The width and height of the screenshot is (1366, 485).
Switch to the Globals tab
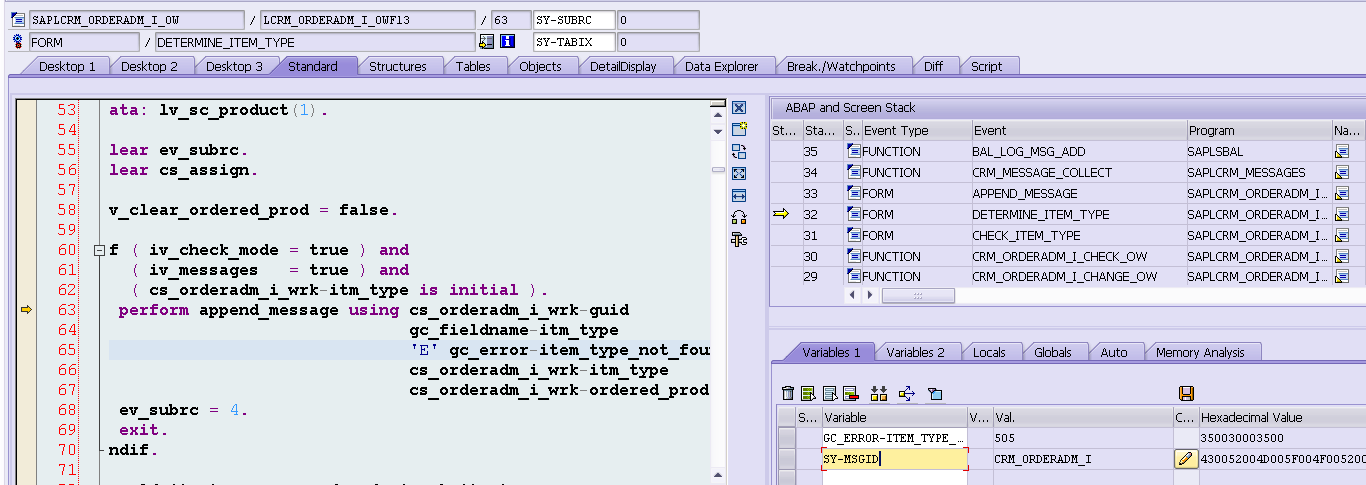(1052, 352)
